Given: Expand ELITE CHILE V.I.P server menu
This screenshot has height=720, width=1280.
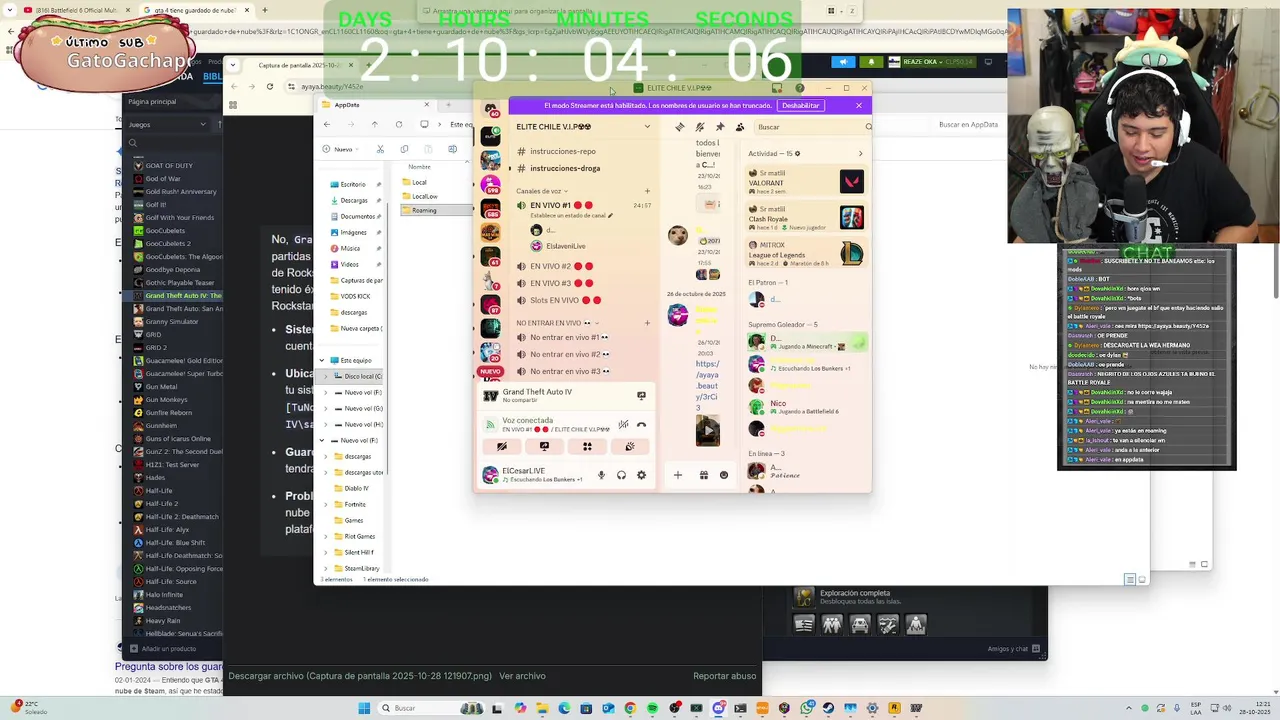Looking at the screenshot, I should click(x=583, y=127).
